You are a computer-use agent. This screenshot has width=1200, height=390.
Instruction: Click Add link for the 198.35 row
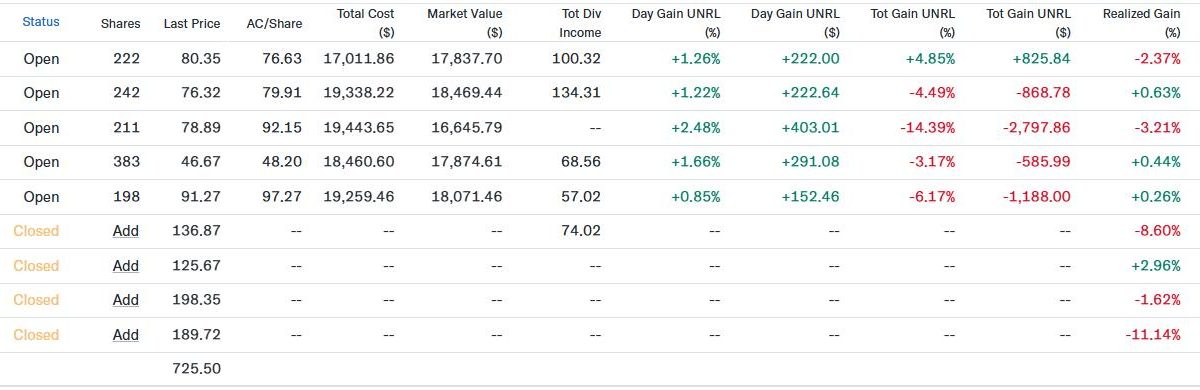pos(126,300)
